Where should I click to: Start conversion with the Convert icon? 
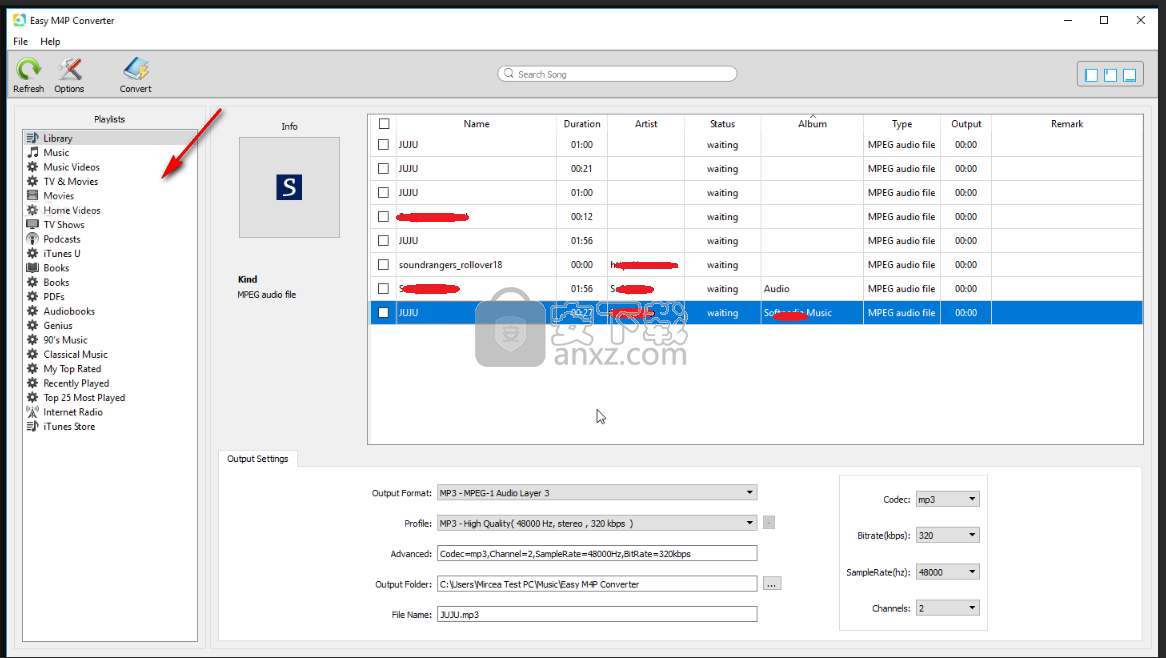click(x=135, y=69)
